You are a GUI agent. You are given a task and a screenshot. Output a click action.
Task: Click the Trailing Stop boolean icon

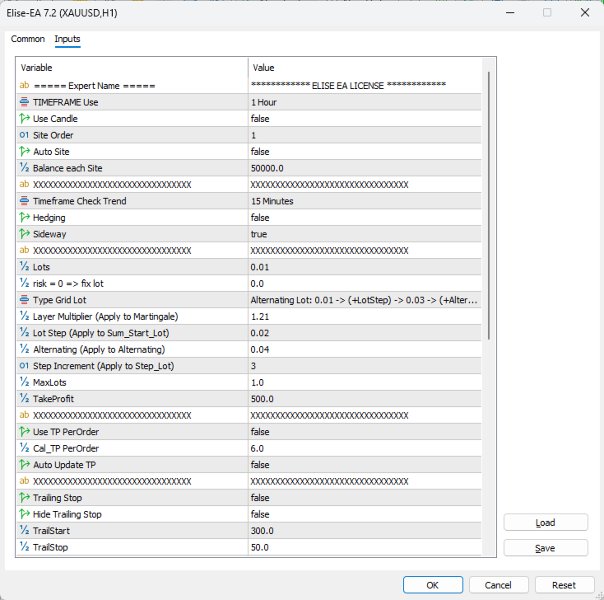tap(24, 497)
